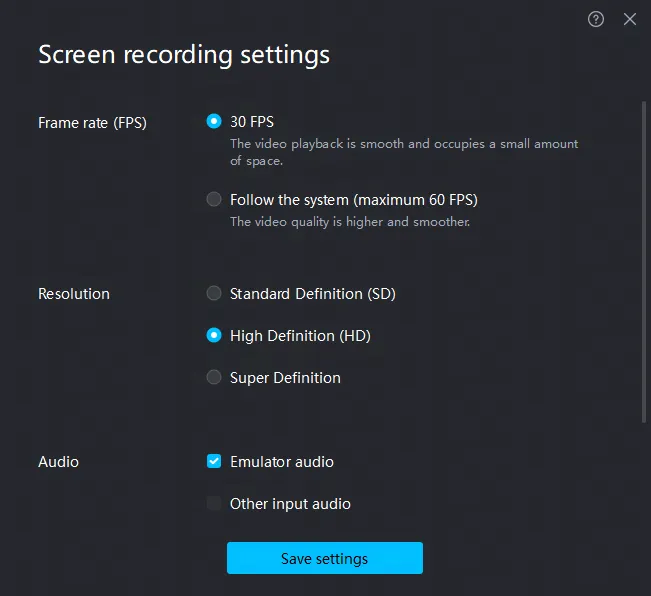Click the 30 FPS description about small space

pos(404,152)
